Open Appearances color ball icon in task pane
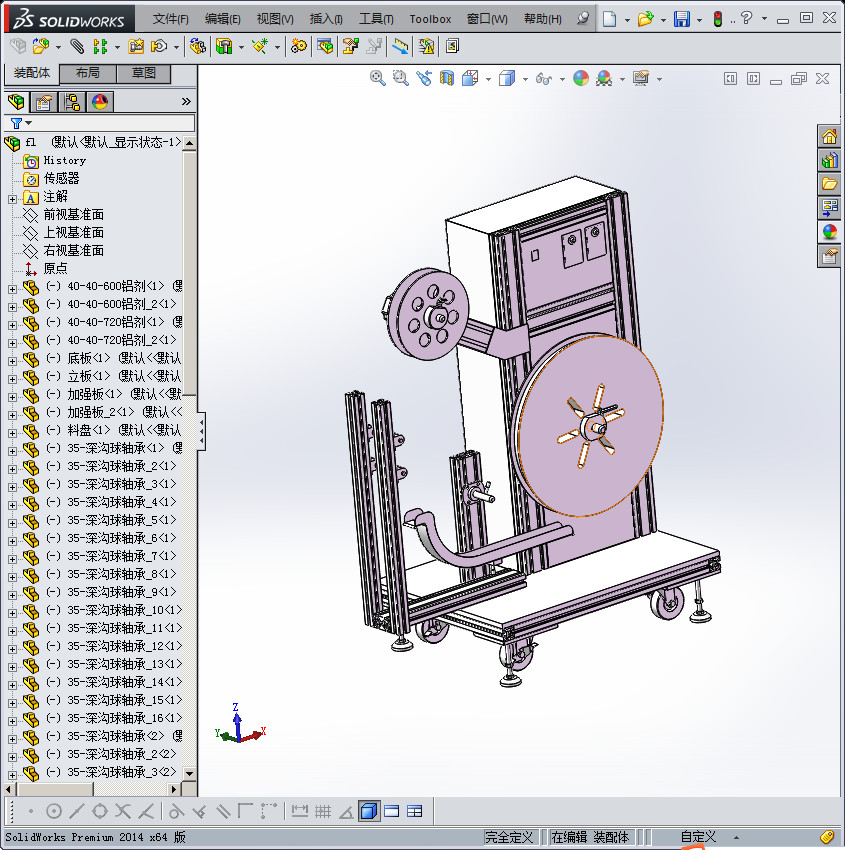This screenshot has width=845, height=850. (829, 231)
